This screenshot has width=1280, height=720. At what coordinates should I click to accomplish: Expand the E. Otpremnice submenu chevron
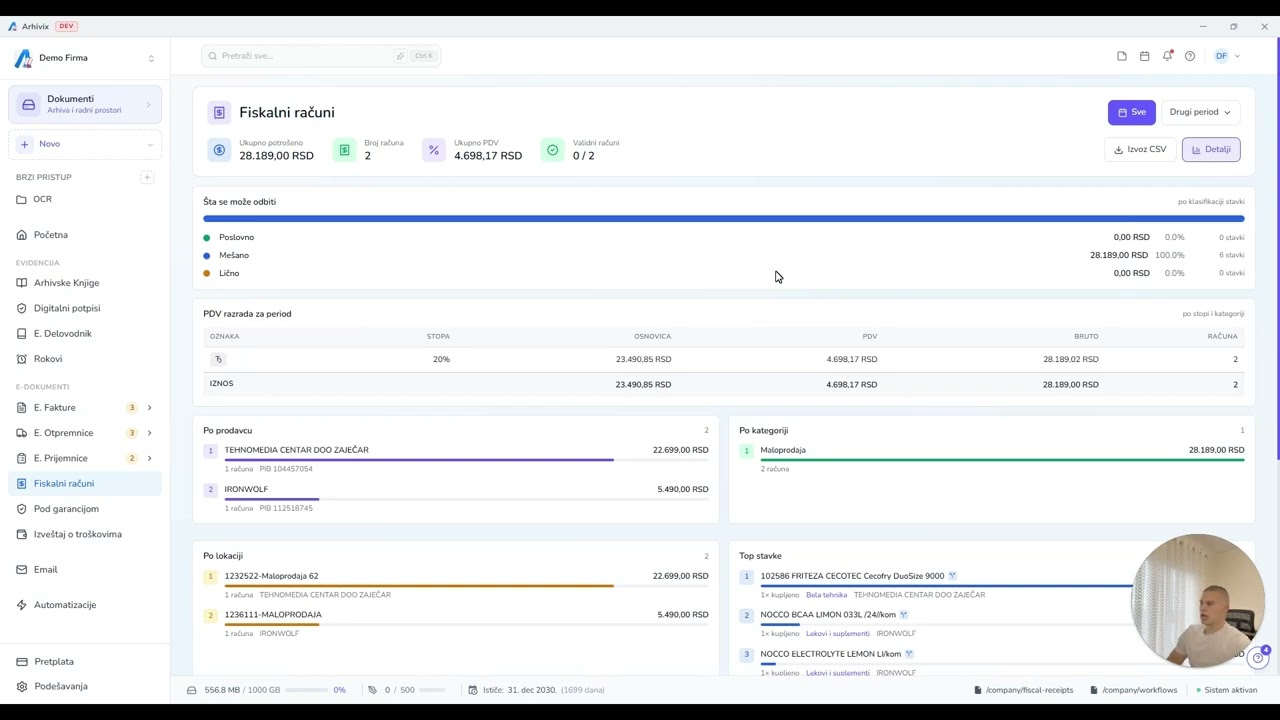tap(150, 433)
